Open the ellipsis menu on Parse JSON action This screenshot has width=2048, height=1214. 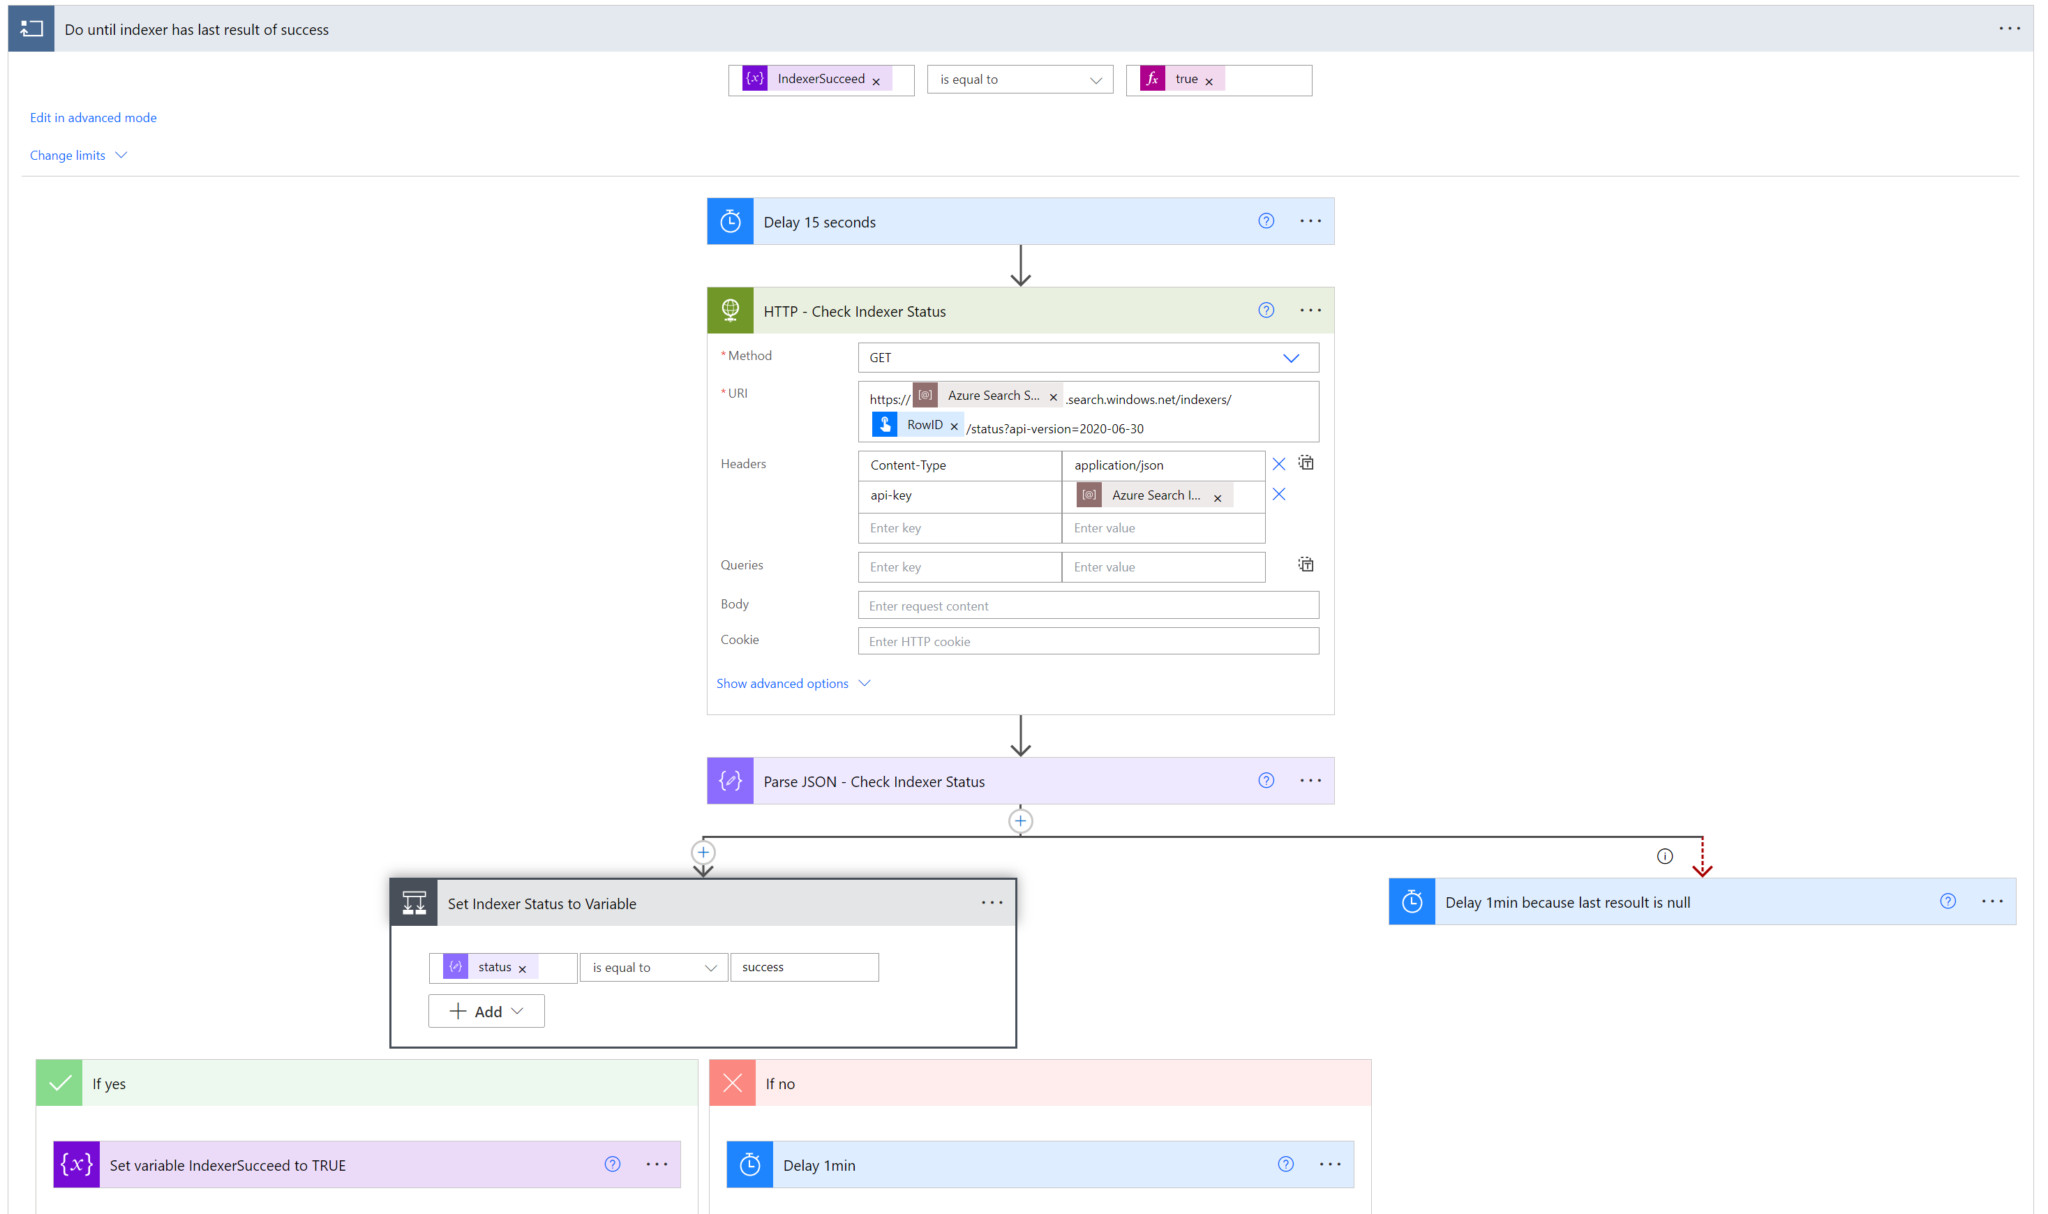pyautogui.click(x=1310, y=780)
